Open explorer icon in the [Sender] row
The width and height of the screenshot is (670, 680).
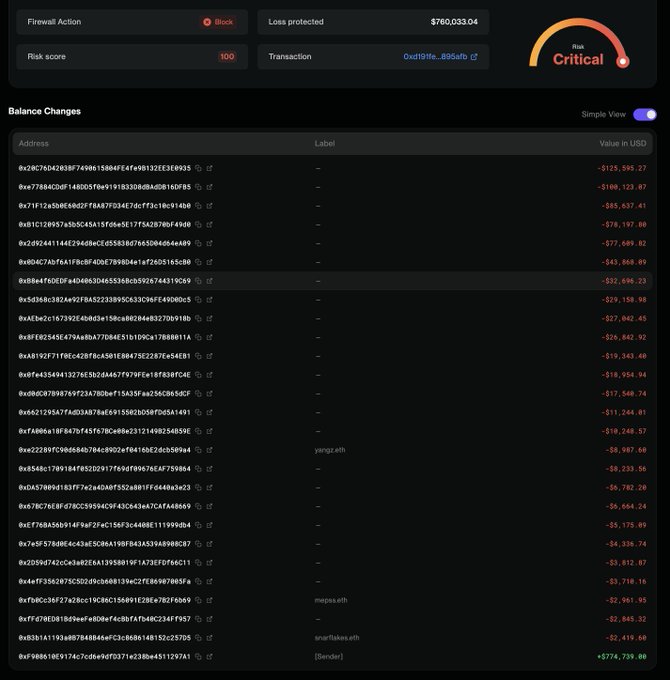coord(209,657)
